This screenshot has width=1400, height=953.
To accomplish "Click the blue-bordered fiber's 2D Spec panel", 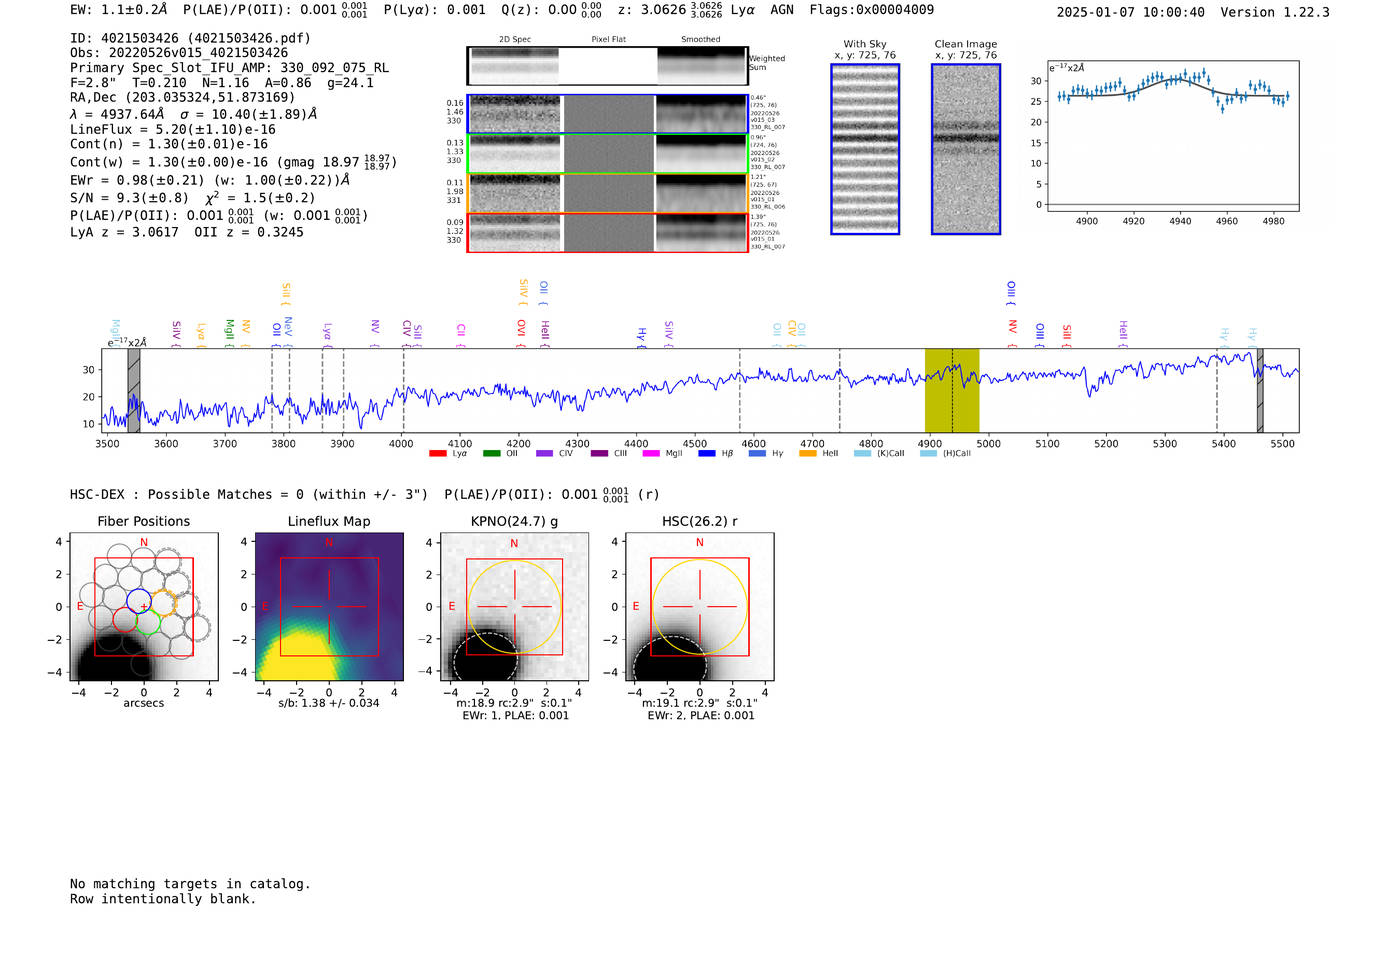I will coord(515,114).
